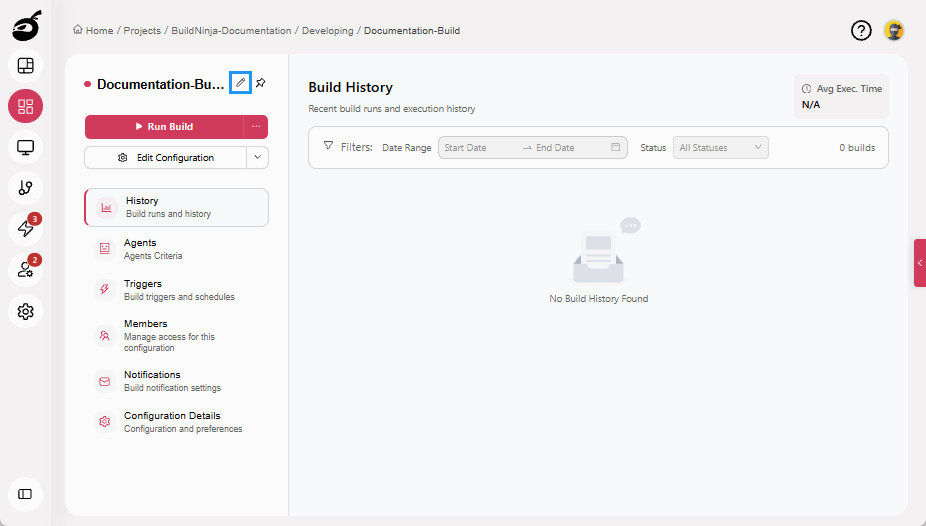The width and height of the screenshot is (926, 526).
Task: Select the Members menu item
Action: click(x=177, y=335)
